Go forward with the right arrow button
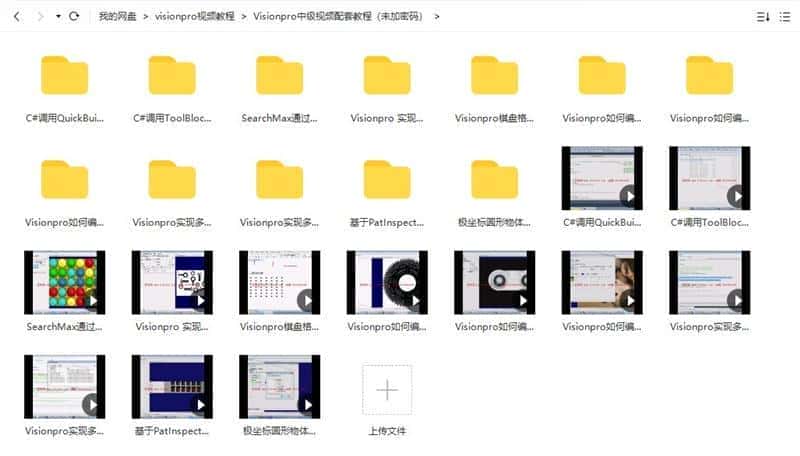 click(x=40, y=16)
